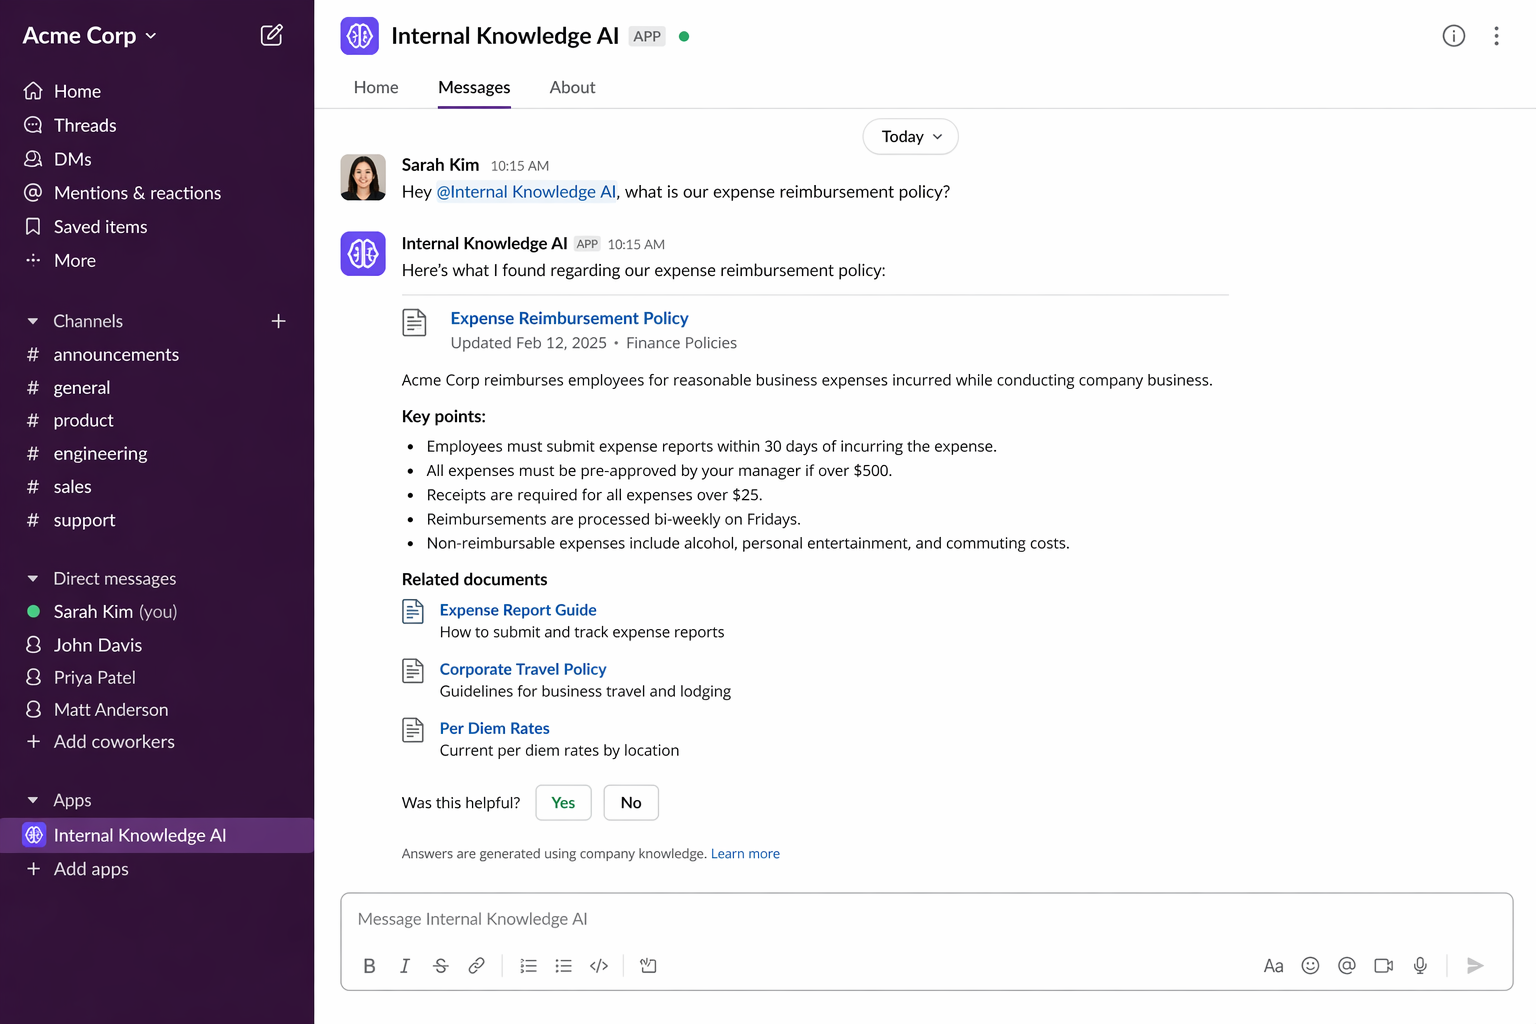Open the Corporate Travel Policy document
This screenshot has height=1024, width=1536.
click(x=522, y=668)
